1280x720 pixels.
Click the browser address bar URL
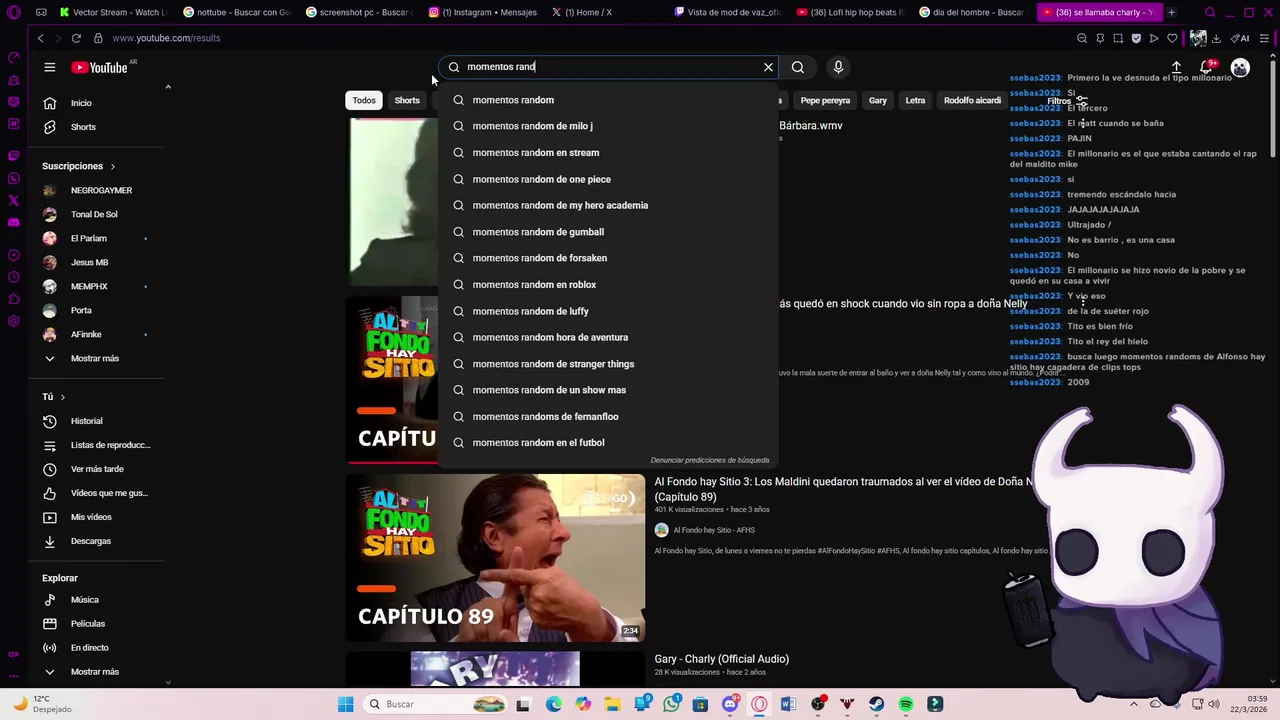(x=166, y=38)
